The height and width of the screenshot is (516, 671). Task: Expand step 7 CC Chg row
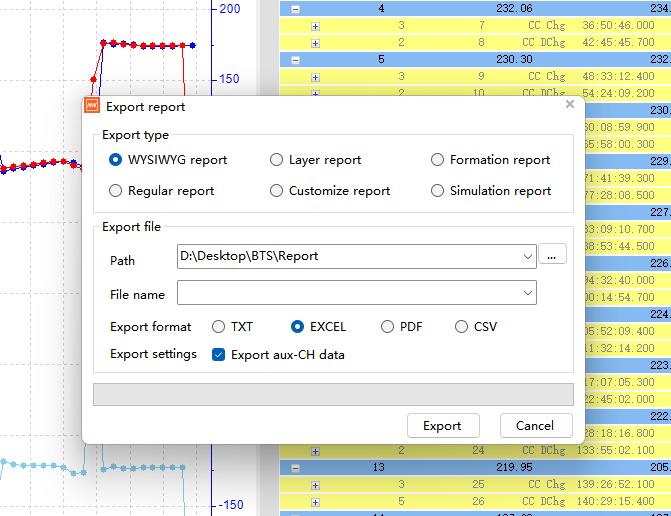point(315,27)
